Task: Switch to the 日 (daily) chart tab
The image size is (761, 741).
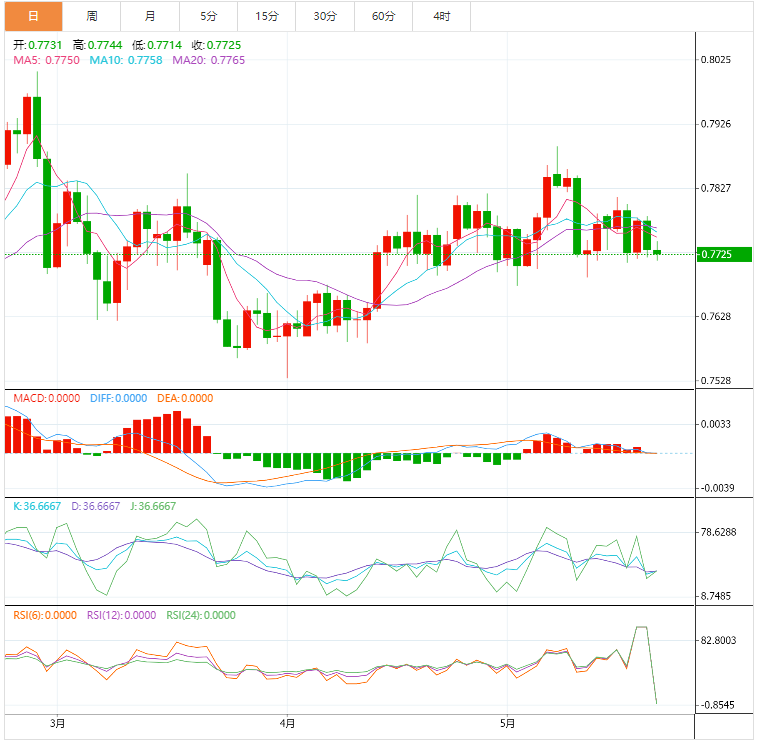Action: 33,16
